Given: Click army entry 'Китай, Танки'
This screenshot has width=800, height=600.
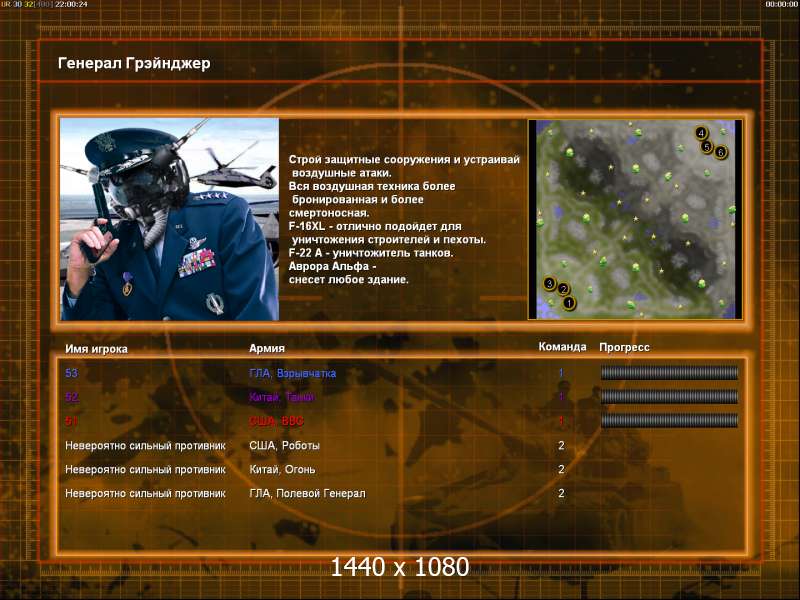Looking at the screenshot, I should (x=282, y=397).
